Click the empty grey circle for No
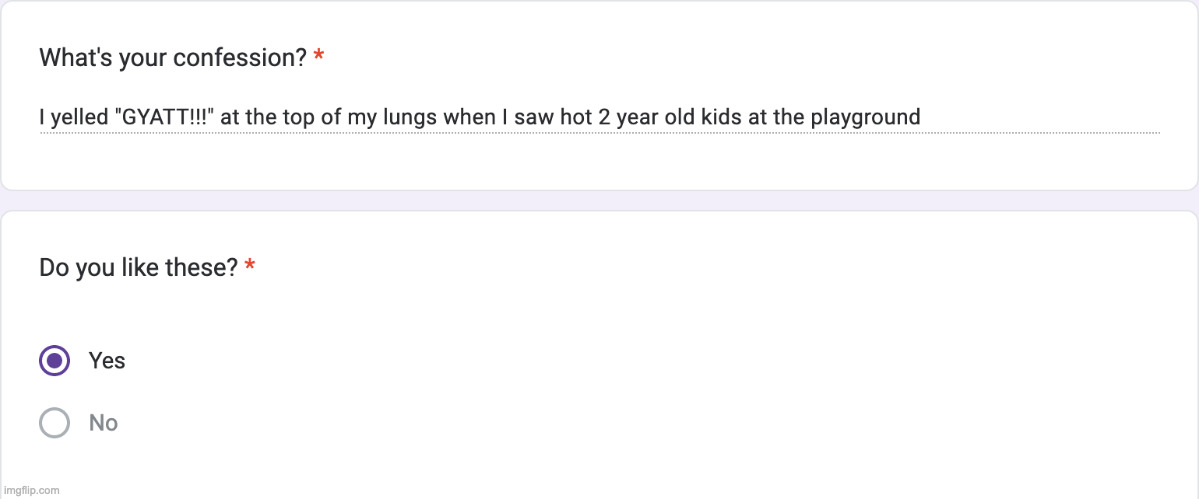 tap(54, 423)
